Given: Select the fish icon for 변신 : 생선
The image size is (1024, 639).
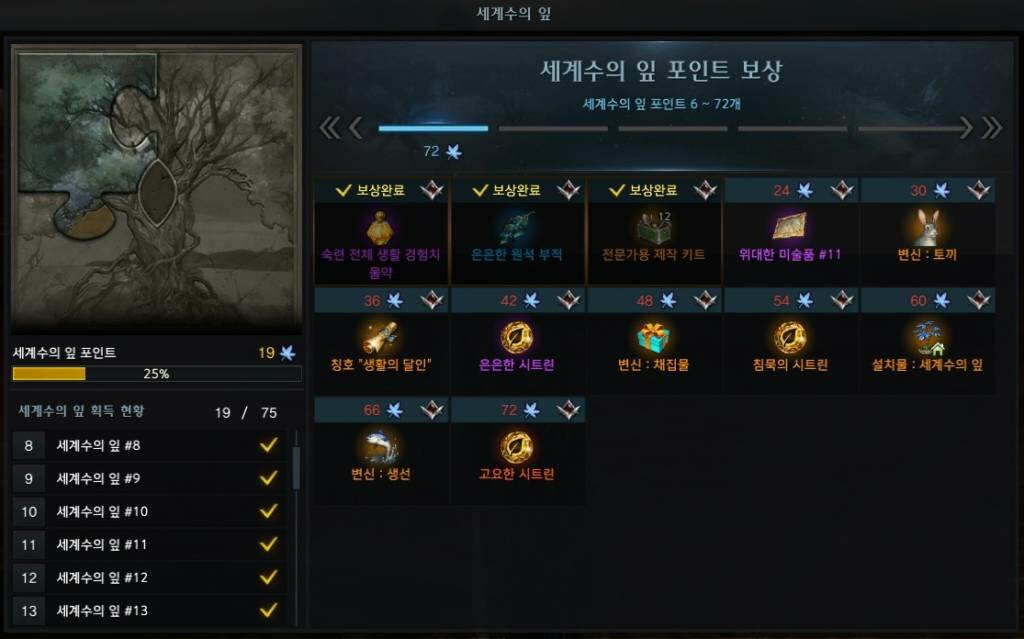Looking at the screenshot, I should [x=381, y=447].
